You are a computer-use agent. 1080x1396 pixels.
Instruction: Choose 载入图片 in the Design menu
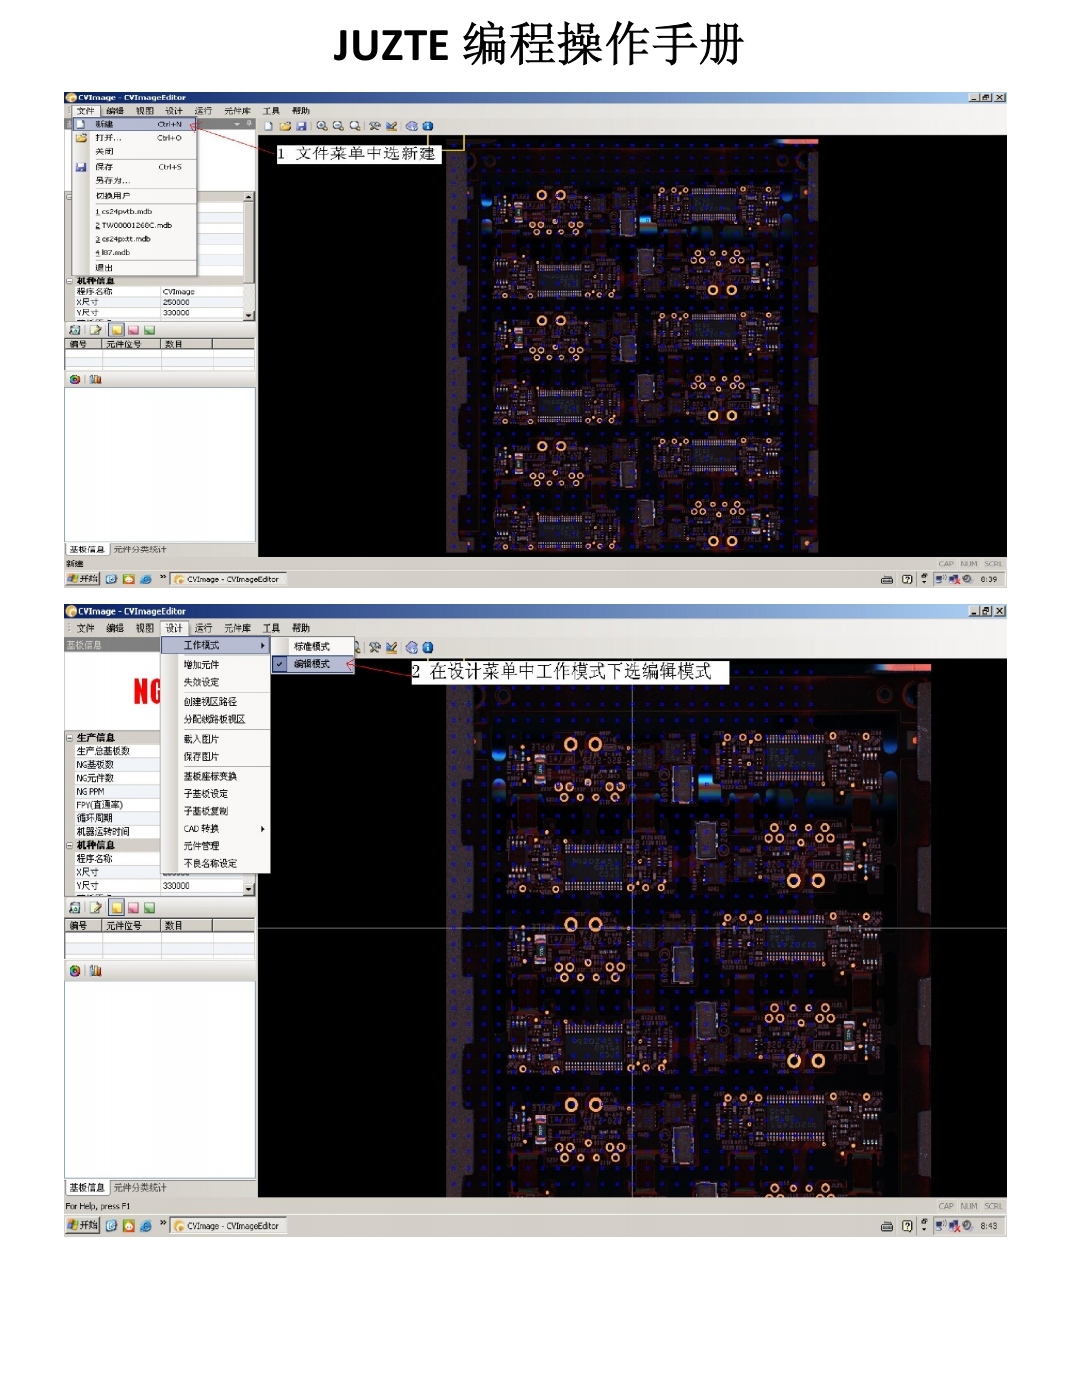pos(216,740)
